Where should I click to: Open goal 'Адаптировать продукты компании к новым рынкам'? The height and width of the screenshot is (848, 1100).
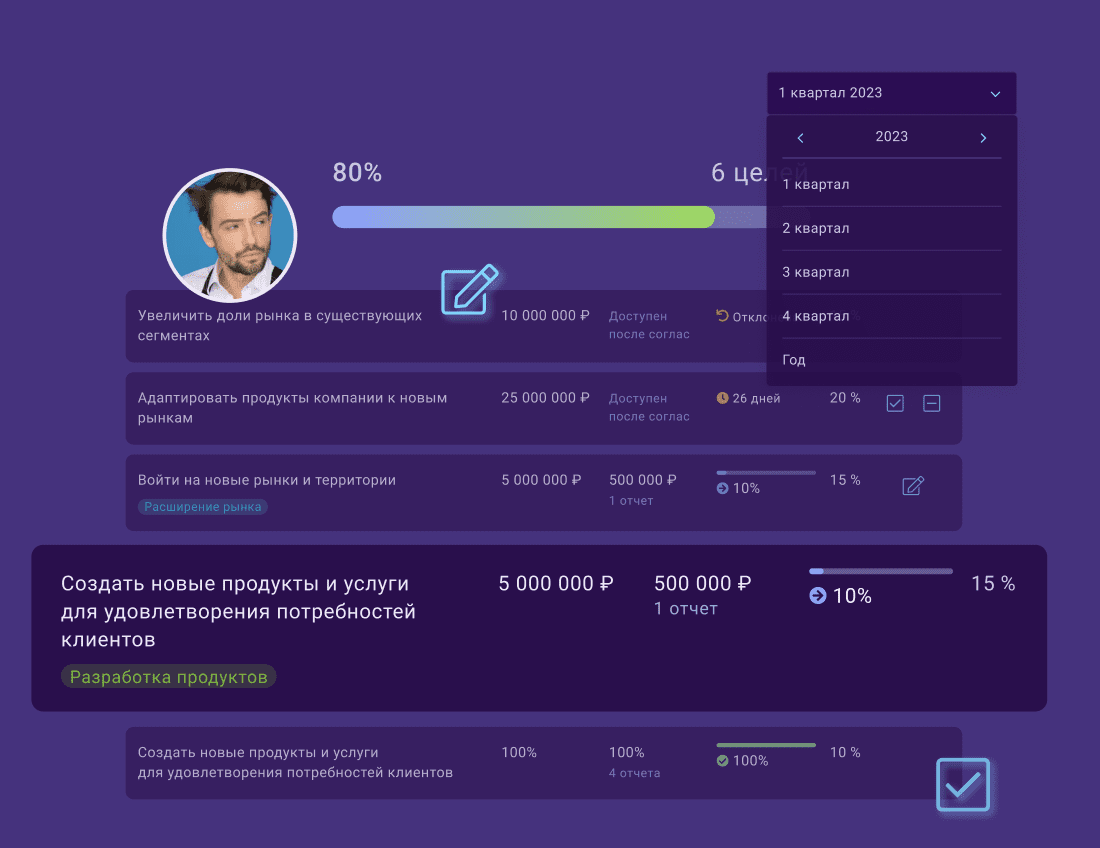(293, 408)
